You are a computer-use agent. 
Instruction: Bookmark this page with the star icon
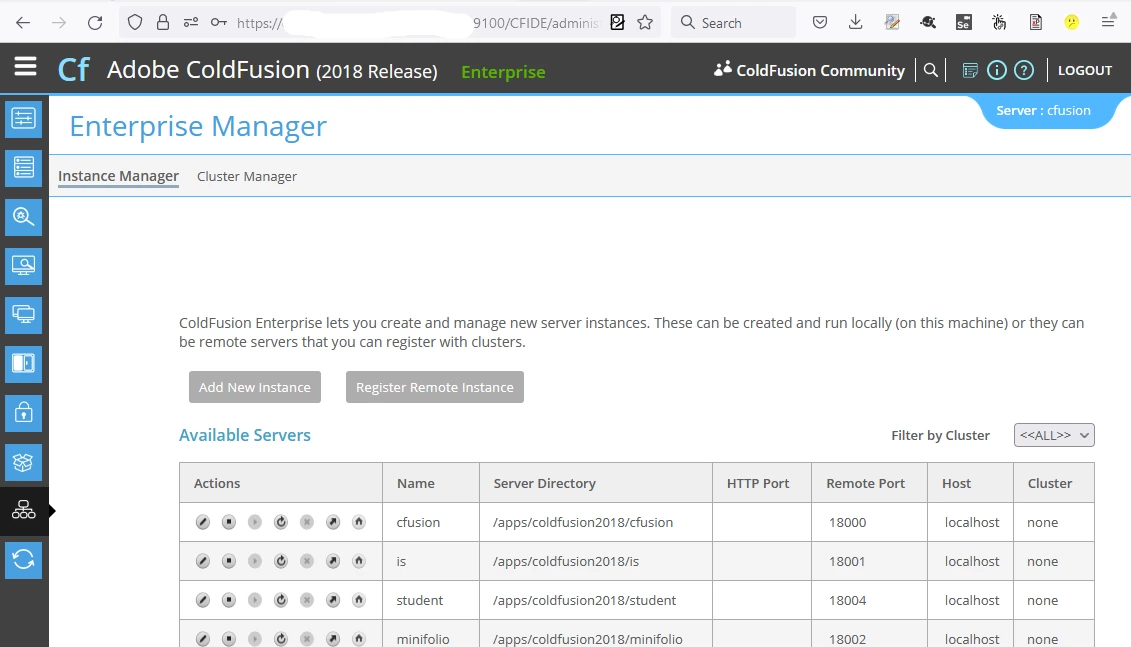pos(645,22)
